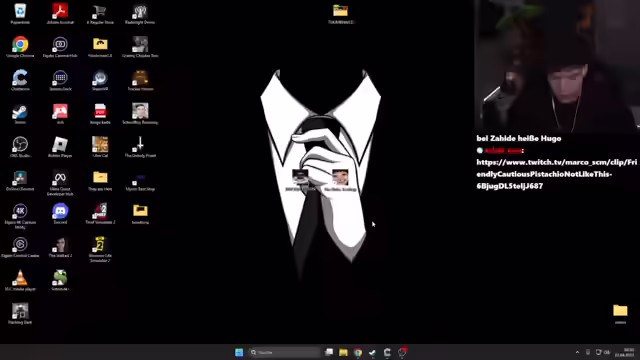
Task: Open the Twitch clip link in chat
Action: [x=557, y=174]
